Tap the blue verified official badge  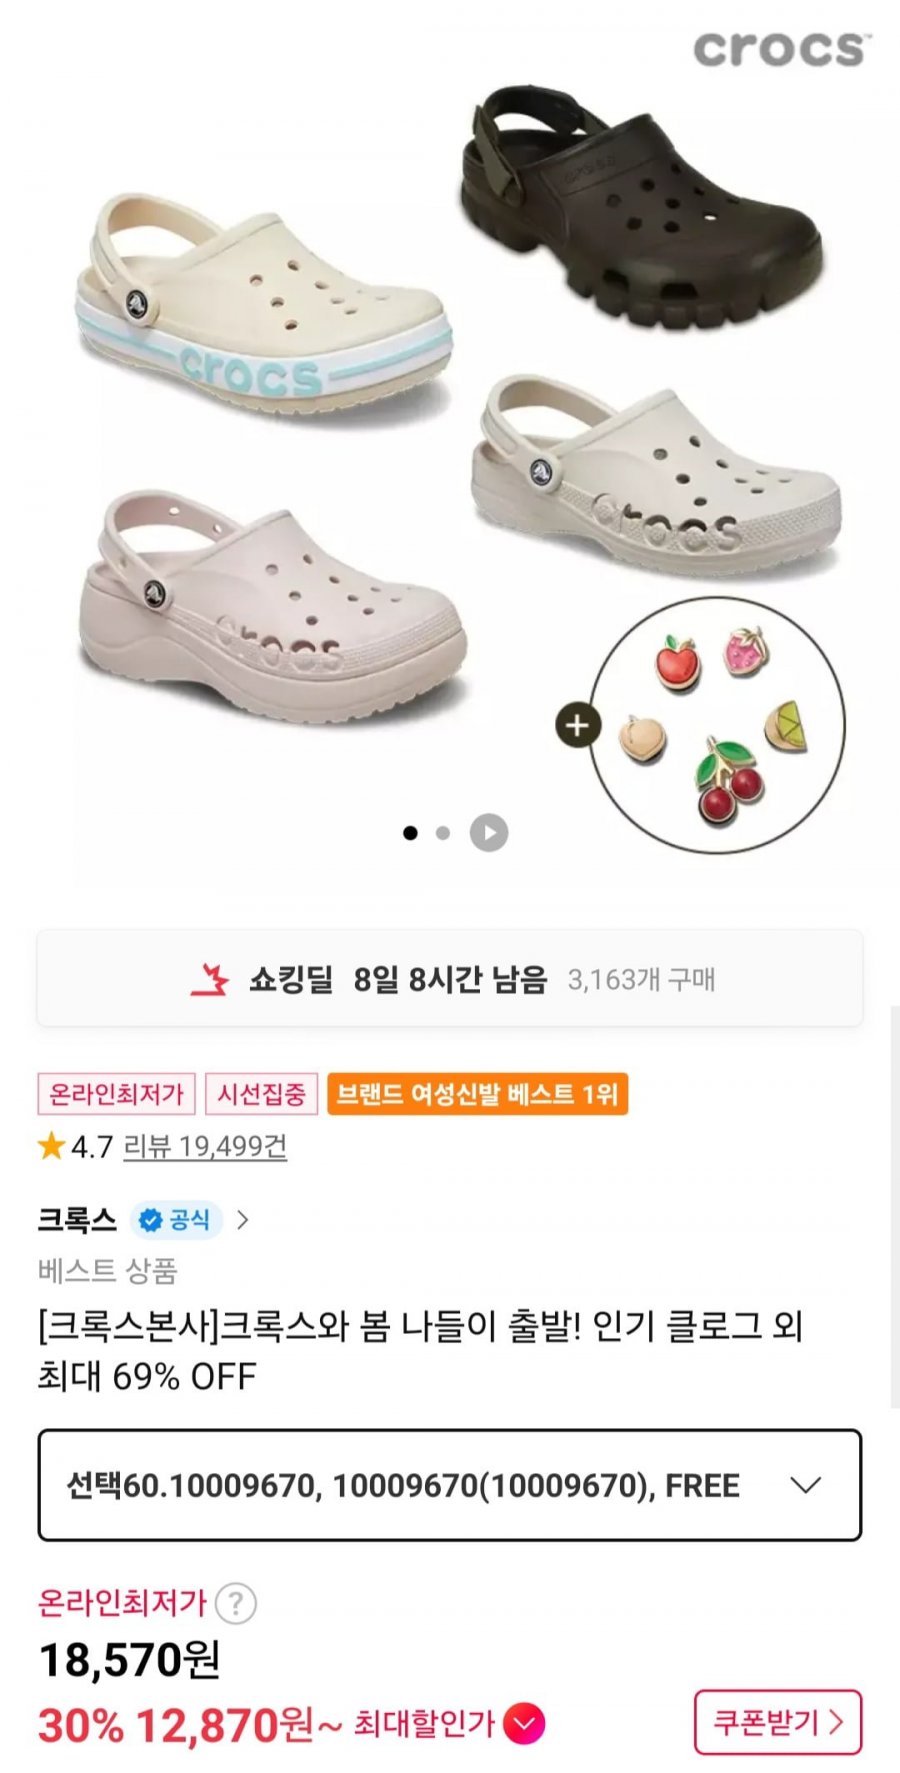point(176,1220)
